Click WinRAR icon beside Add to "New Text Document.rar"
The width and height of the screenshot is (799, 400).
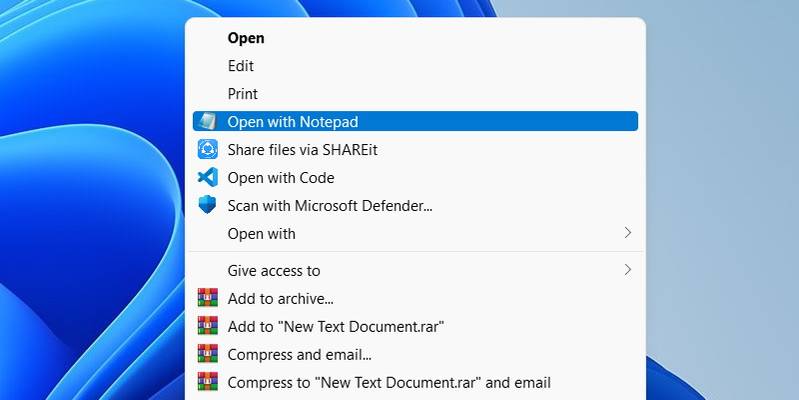(x=207, y=326)
